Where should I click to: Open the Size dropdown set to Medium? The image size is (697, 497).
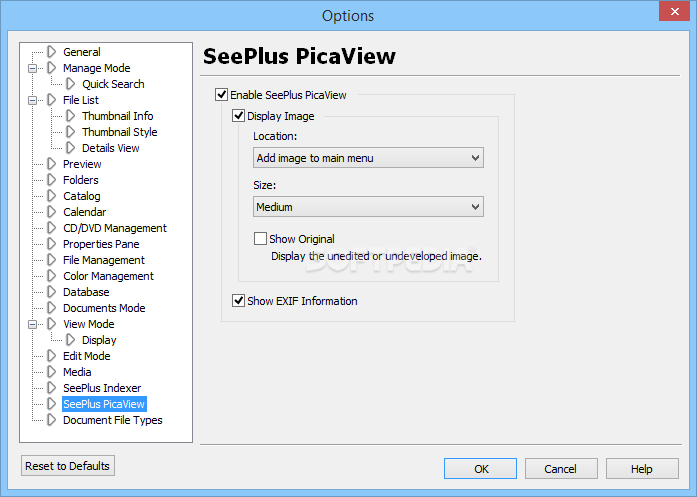368,207
